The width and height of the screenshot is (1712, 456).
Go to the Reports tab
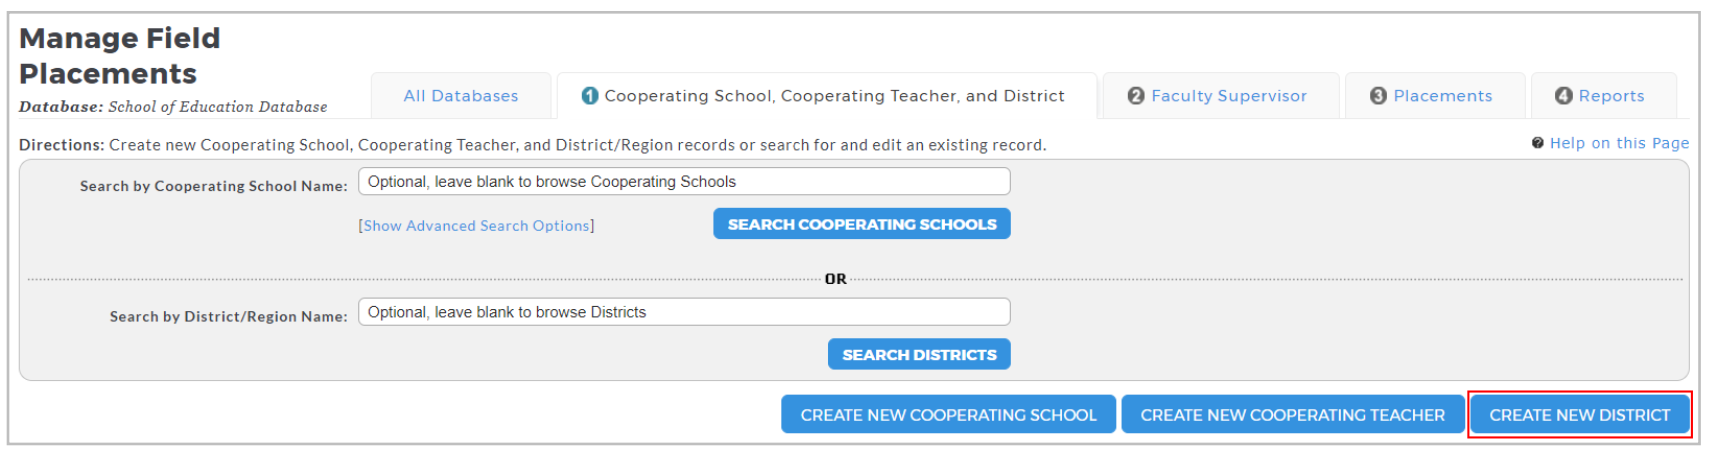click(1603, 96)
